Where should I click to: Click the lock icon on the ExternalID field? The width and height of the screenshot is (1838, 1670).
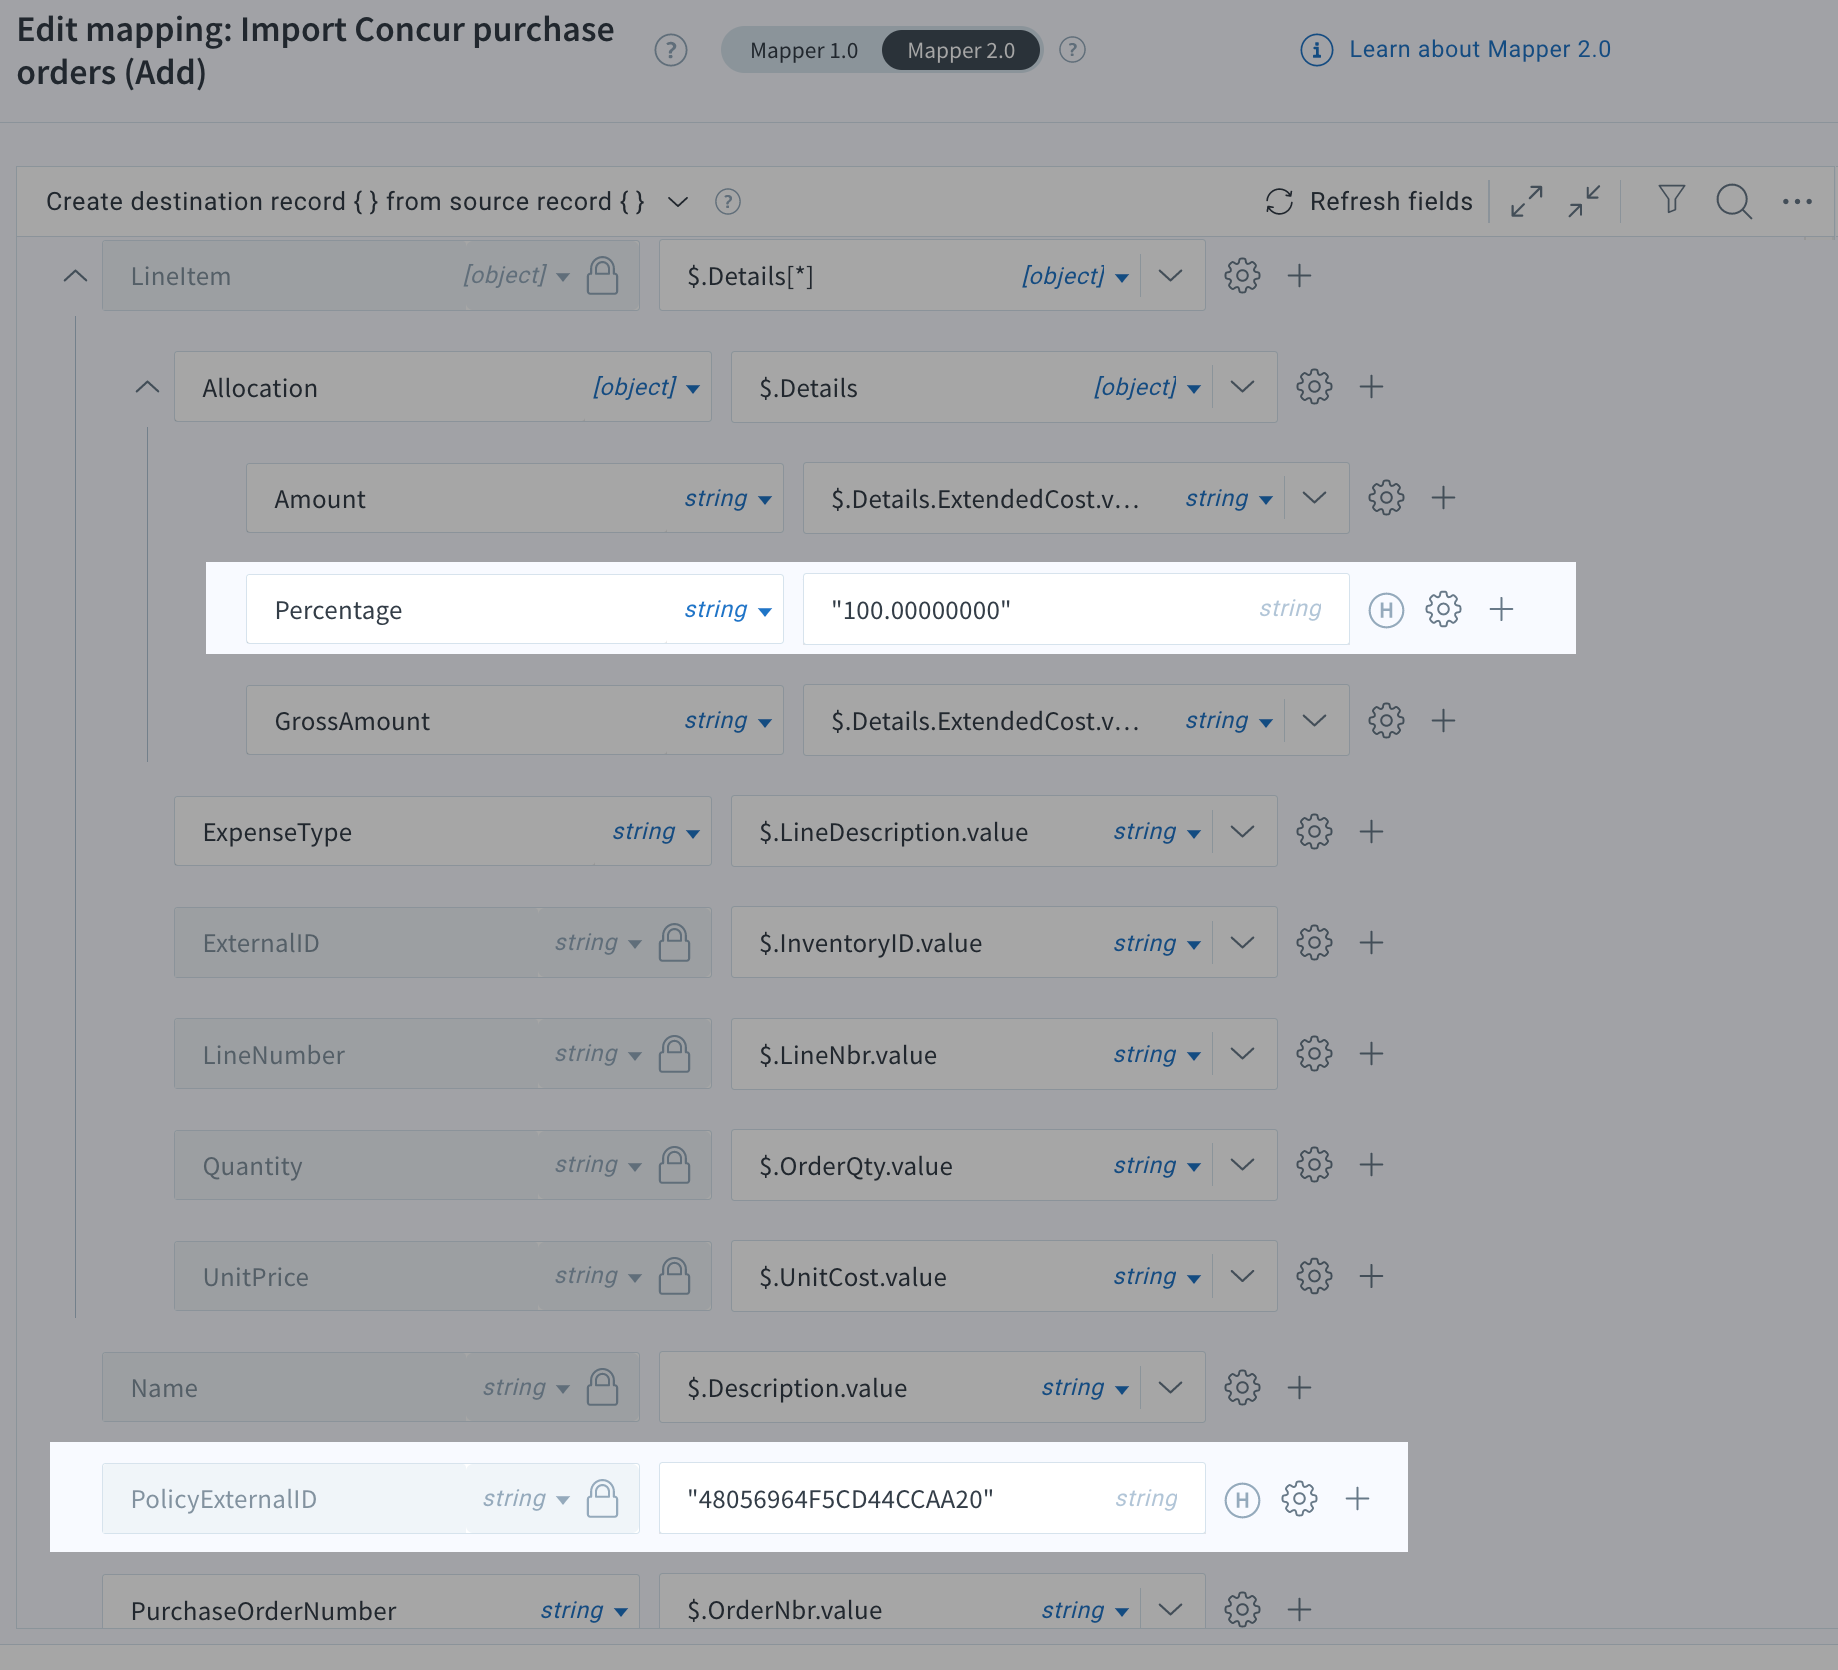point(674,942)
